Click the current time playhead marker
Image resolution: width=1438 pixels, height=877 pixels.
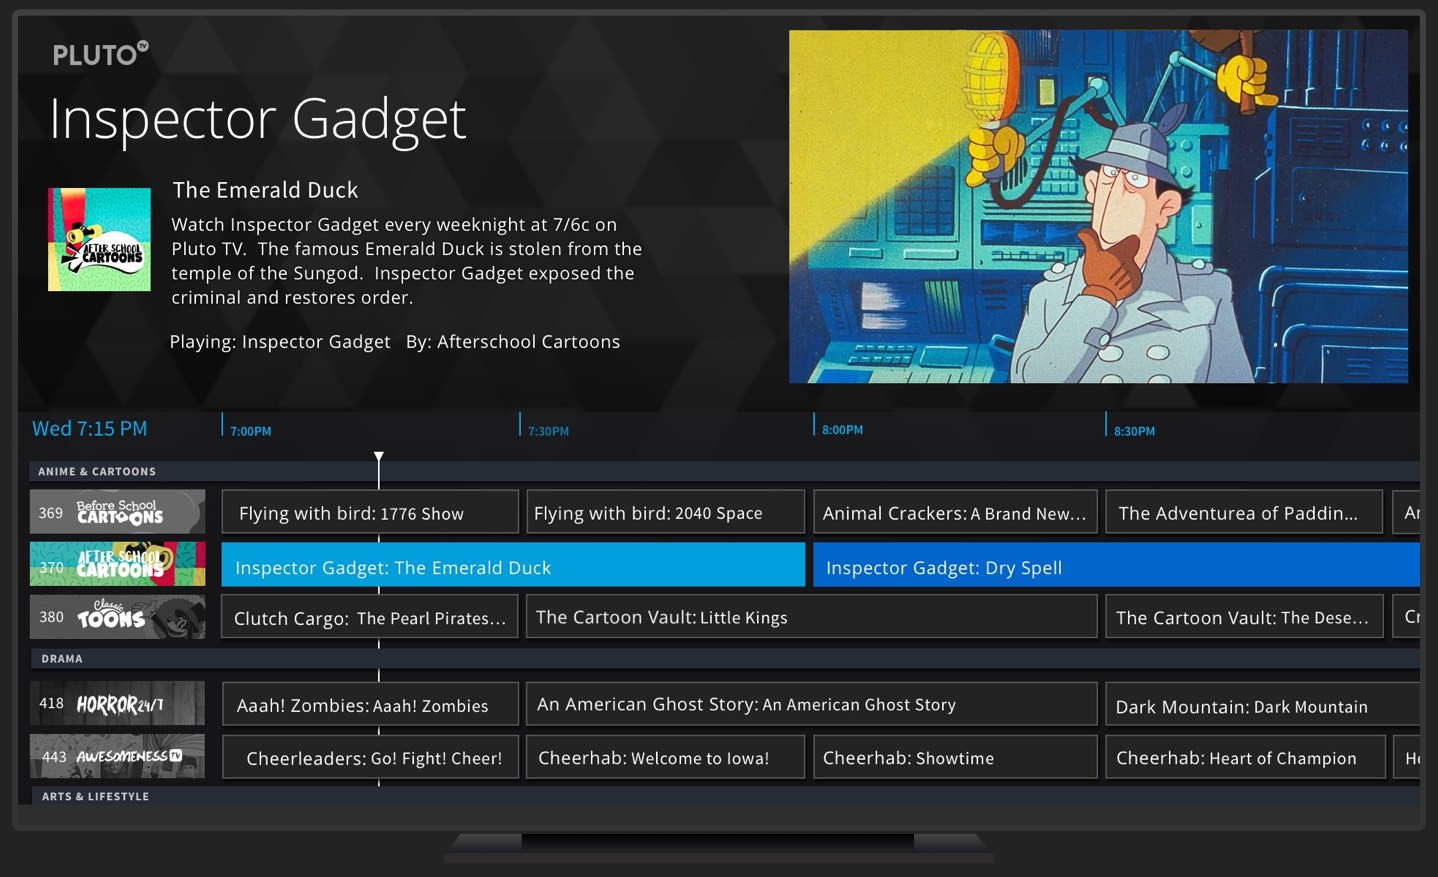(379, 457)
